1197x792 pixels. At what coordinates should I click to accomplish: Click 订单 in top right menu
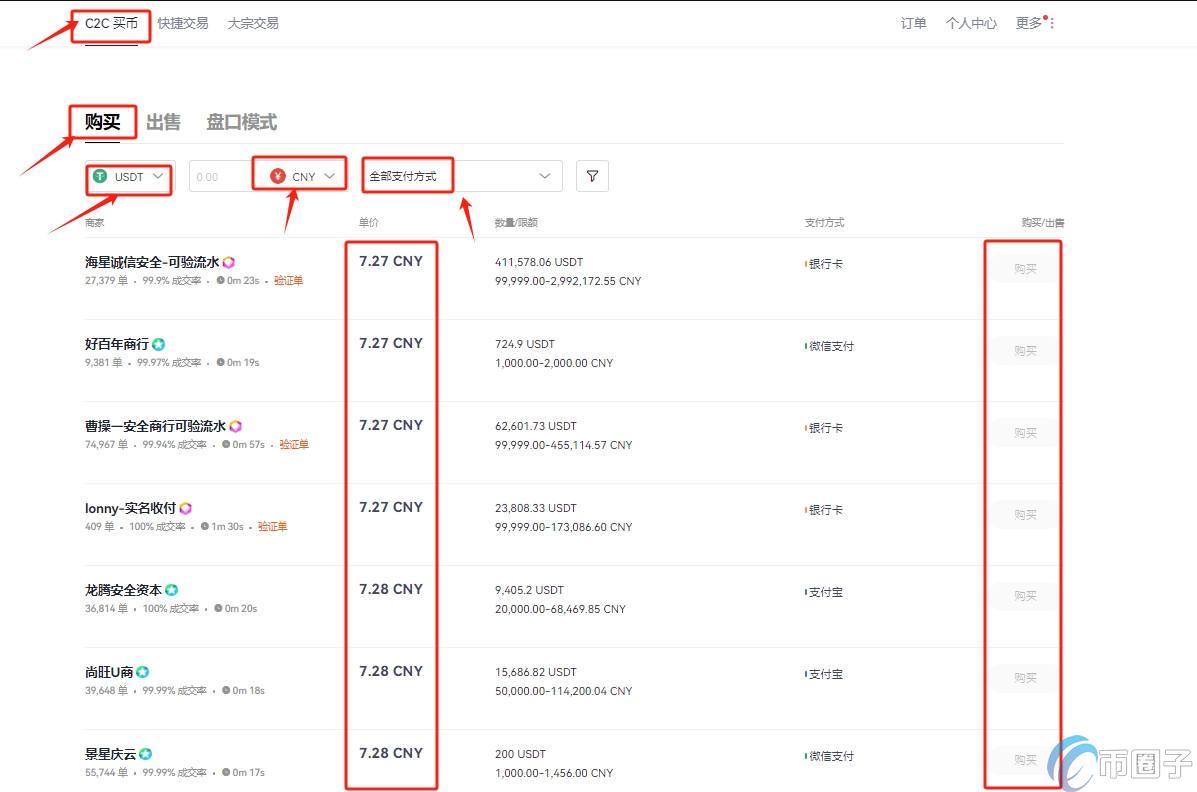coord(913,23)
